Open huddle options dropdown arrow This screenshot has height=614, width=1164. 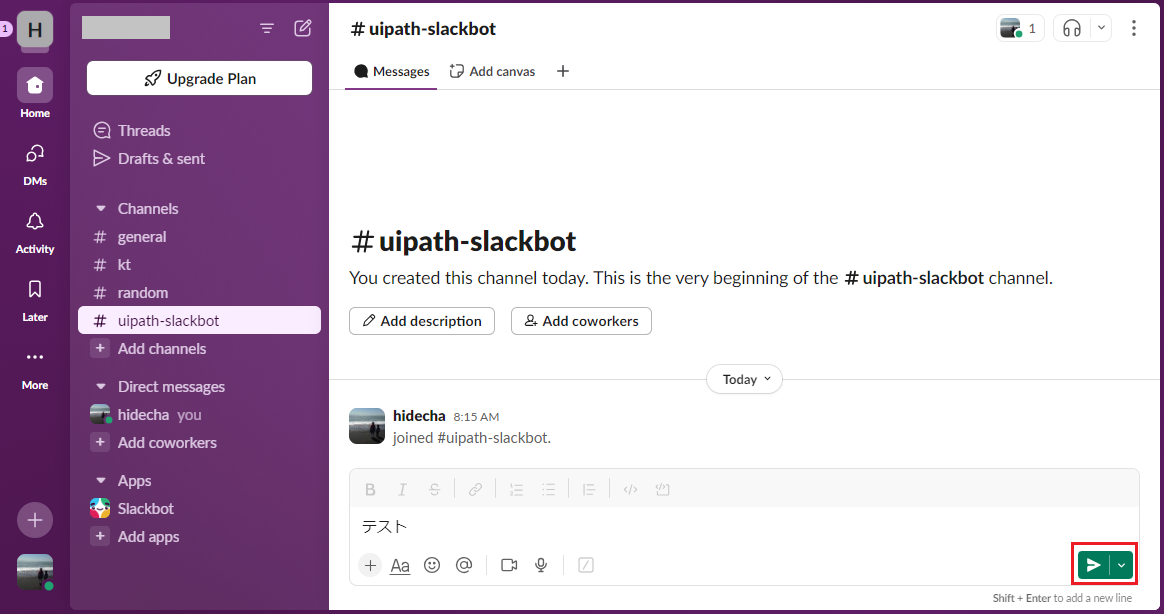(1101, 28)
